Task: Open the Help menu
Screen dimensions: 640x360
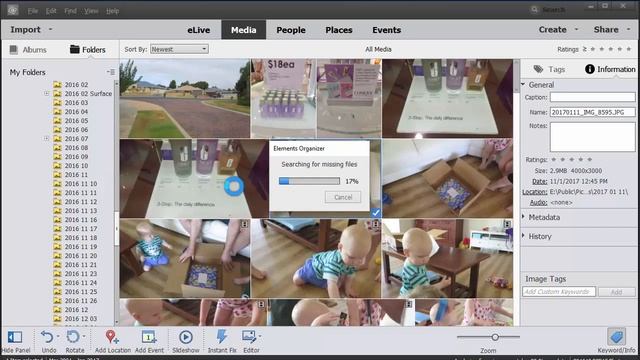Action: (x=113, y=11)
